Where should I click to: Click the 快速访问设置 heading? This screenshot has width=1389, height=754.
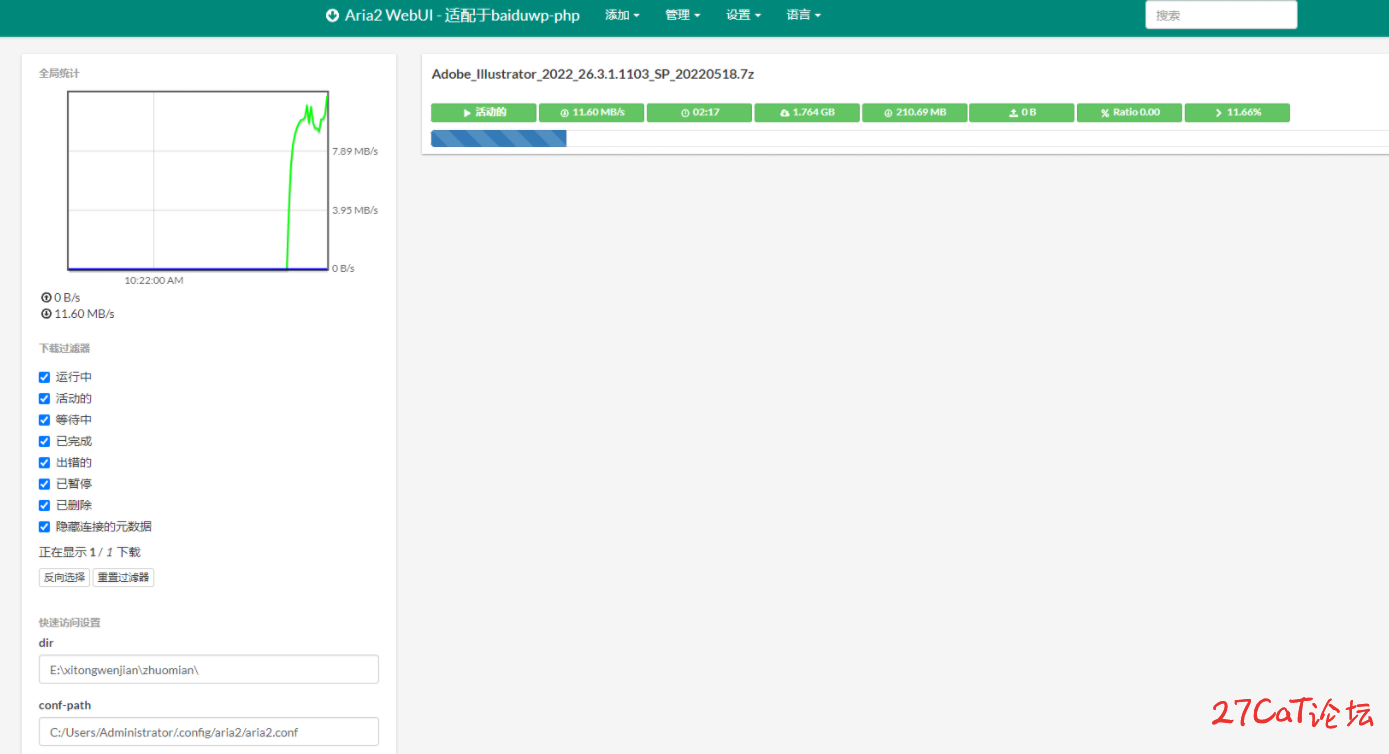click(x=69, y=622)
